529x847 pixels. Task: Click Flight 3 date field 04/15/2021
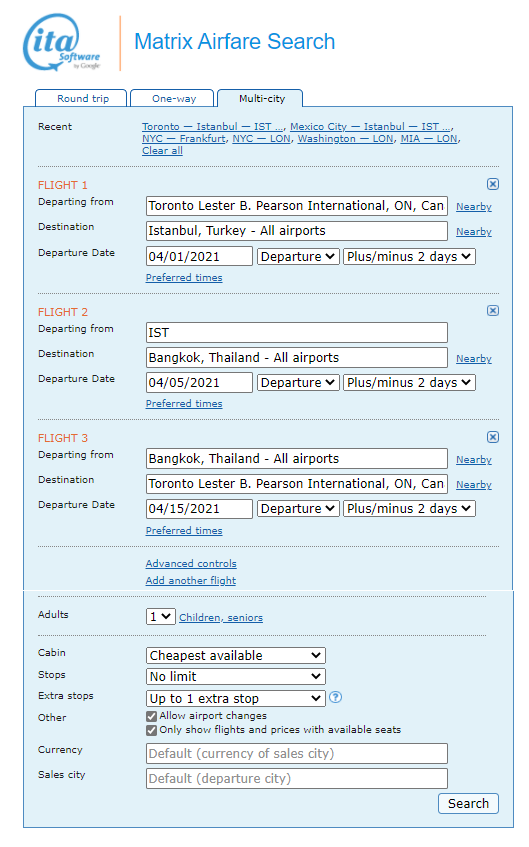pos(199,508)
